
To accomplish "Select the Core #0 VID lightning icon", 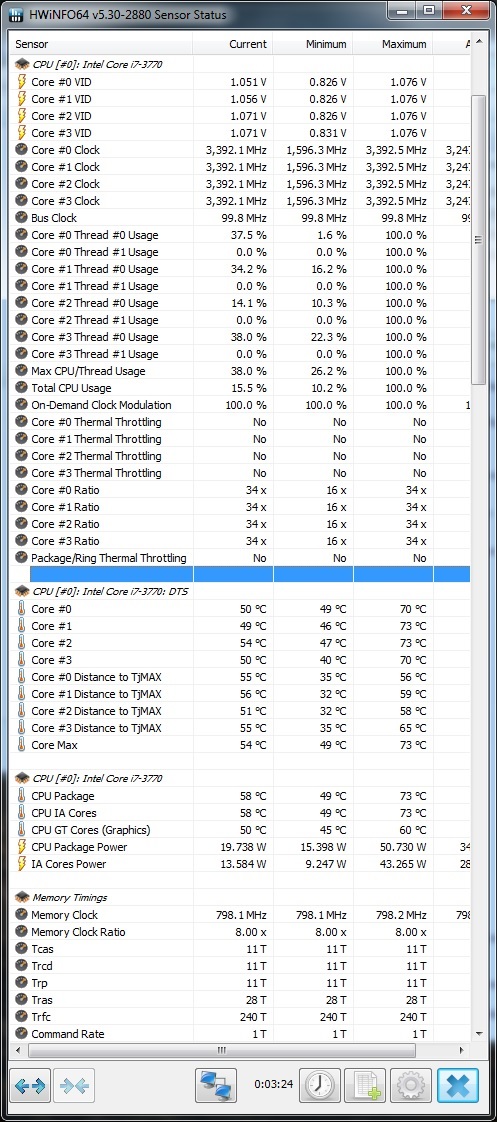I will [21, 82].
